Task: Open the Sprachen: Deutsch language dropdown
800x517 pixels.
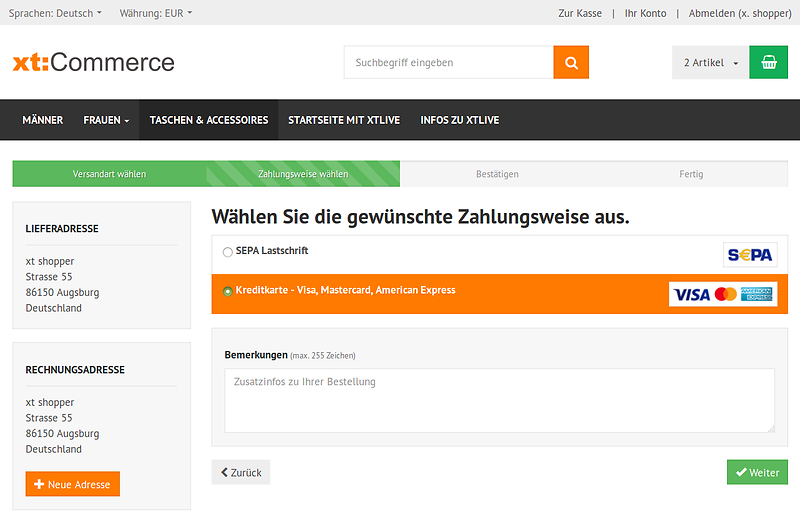Action: 55,13
